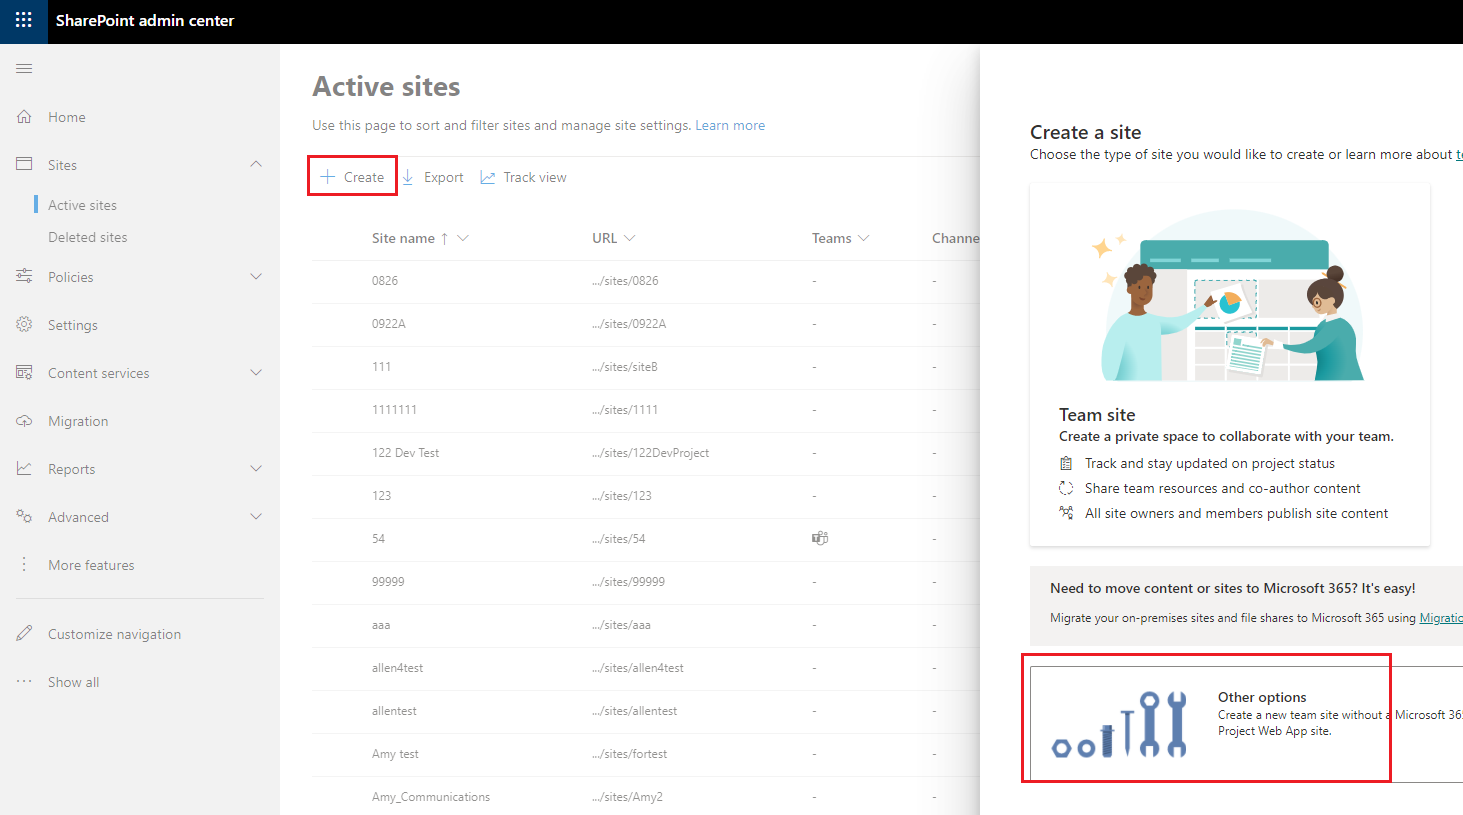Open the URL column dropdown
This screenshot has height=815, width=1463.
point(629,238)
